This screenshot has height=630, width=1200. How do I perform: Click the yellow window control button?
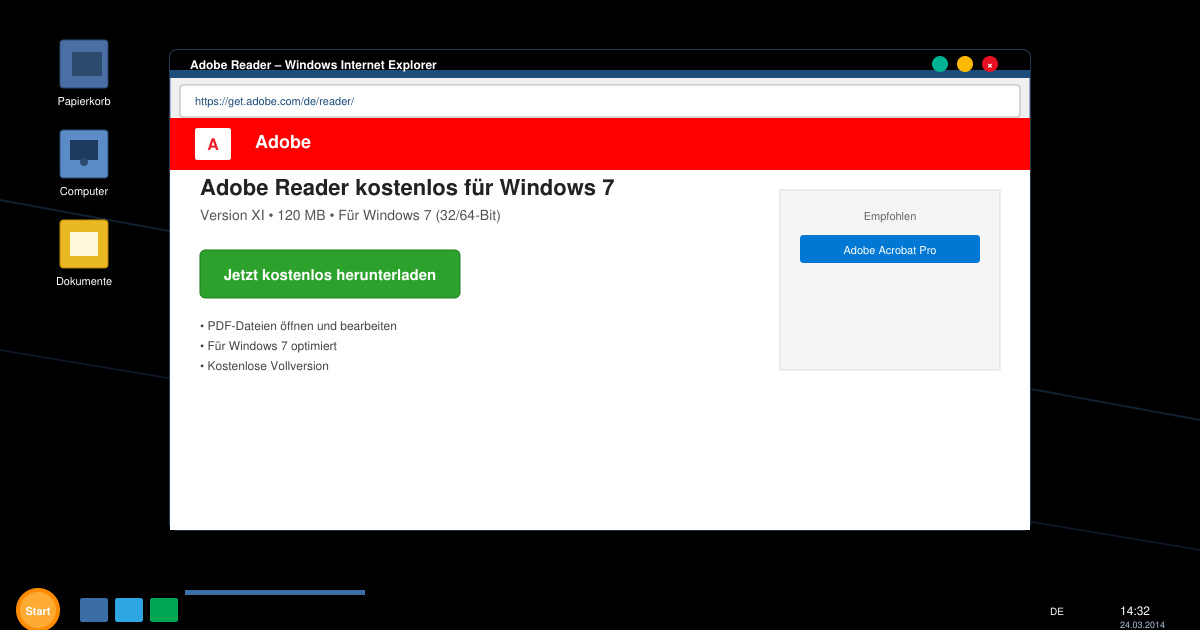pos(965,64)
